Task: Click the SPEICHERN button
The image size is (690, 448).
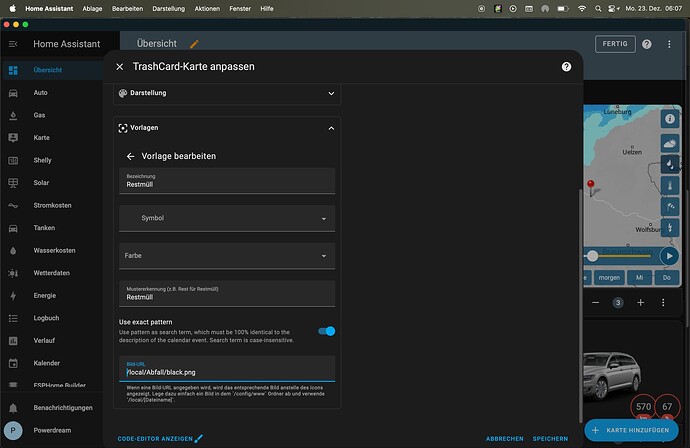Action: [x=550, y=439]
